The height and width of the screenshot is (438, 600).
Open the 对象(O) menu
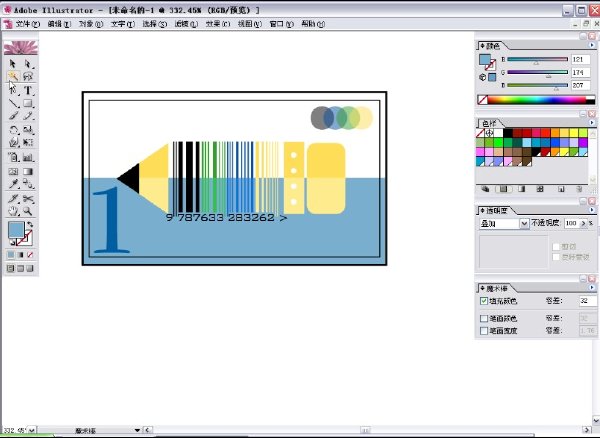tap(91, 24)
